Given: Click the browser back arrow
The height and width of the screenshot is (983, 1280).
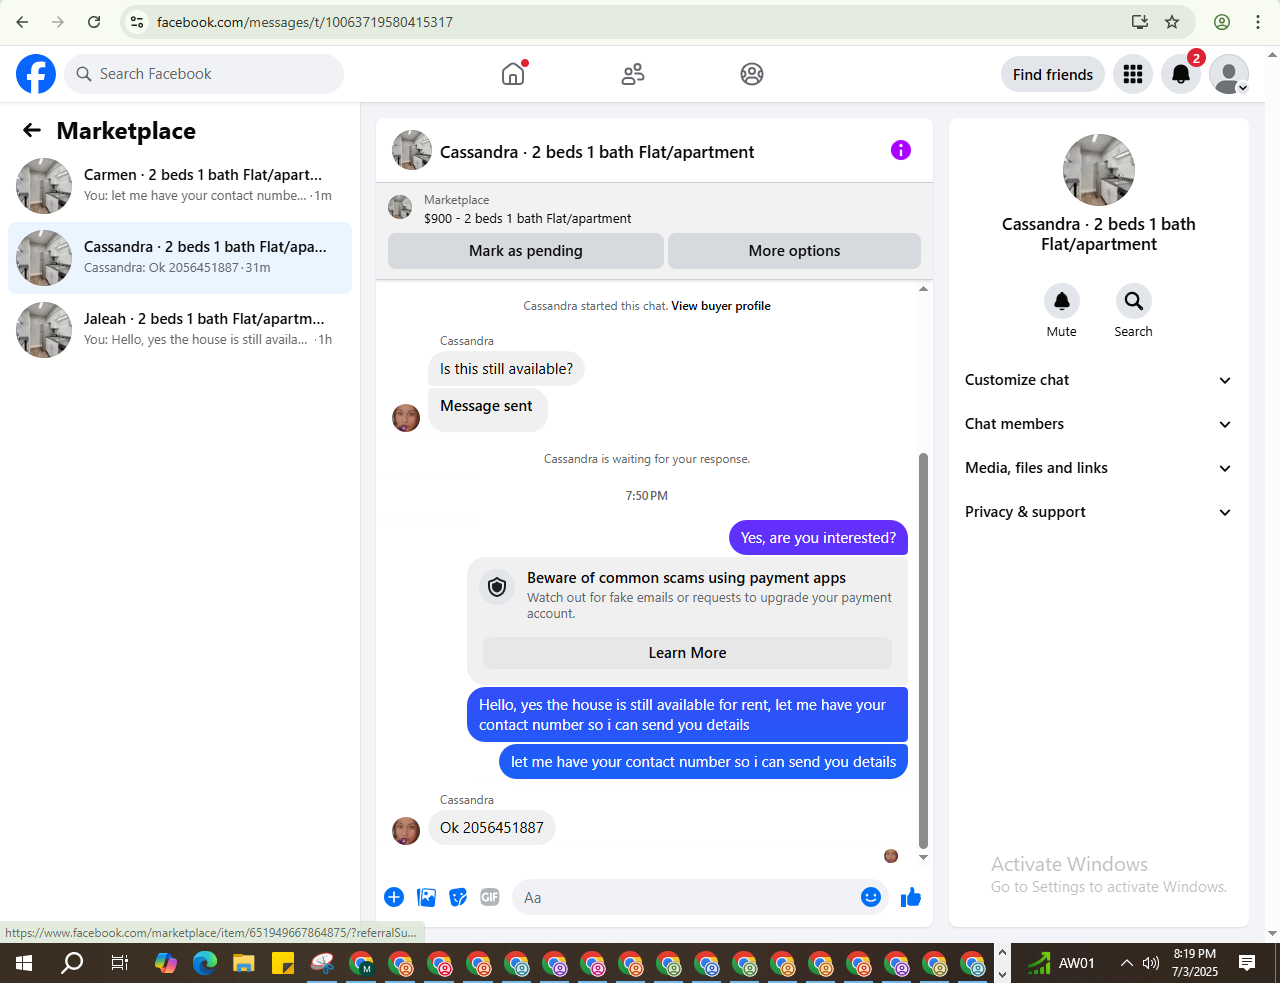Looking at the screenshot, I should pyautogui.click(x=22, y=22).
